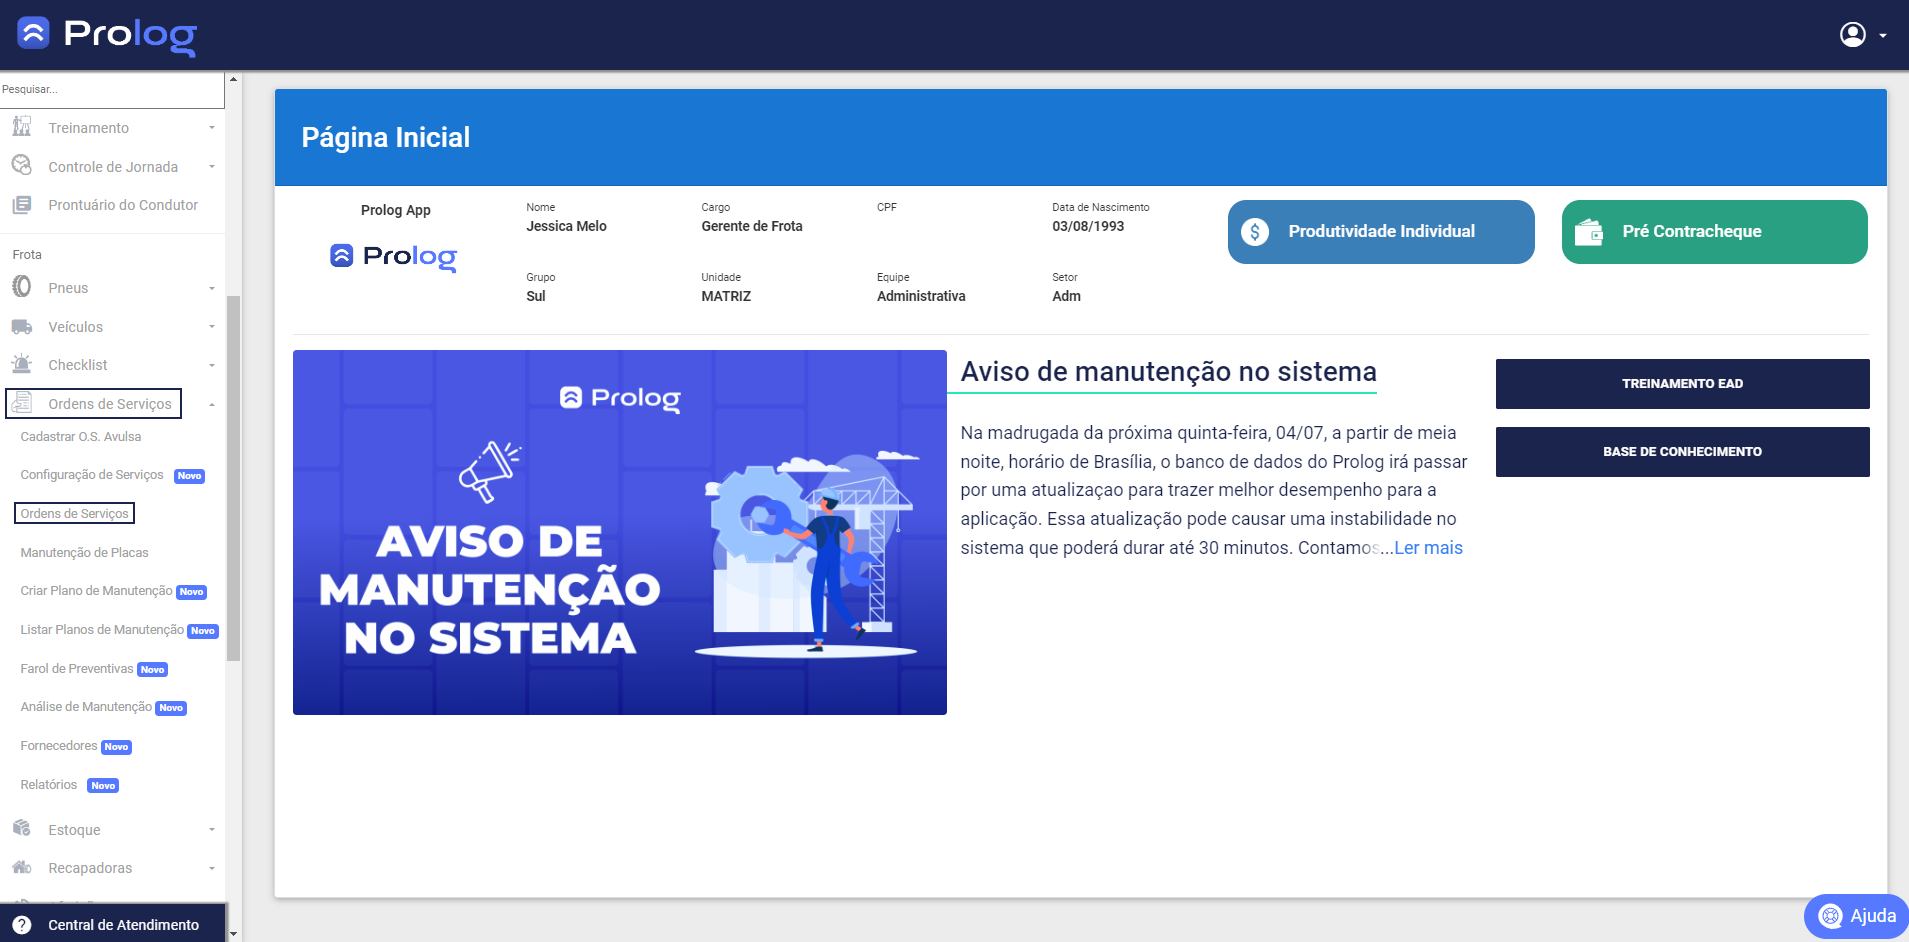Image resolution: width=1909 pixels, height=942 pixels.
Task: Click the Aviso de manutenção no sistema heading
Action: click(1168, 372)
